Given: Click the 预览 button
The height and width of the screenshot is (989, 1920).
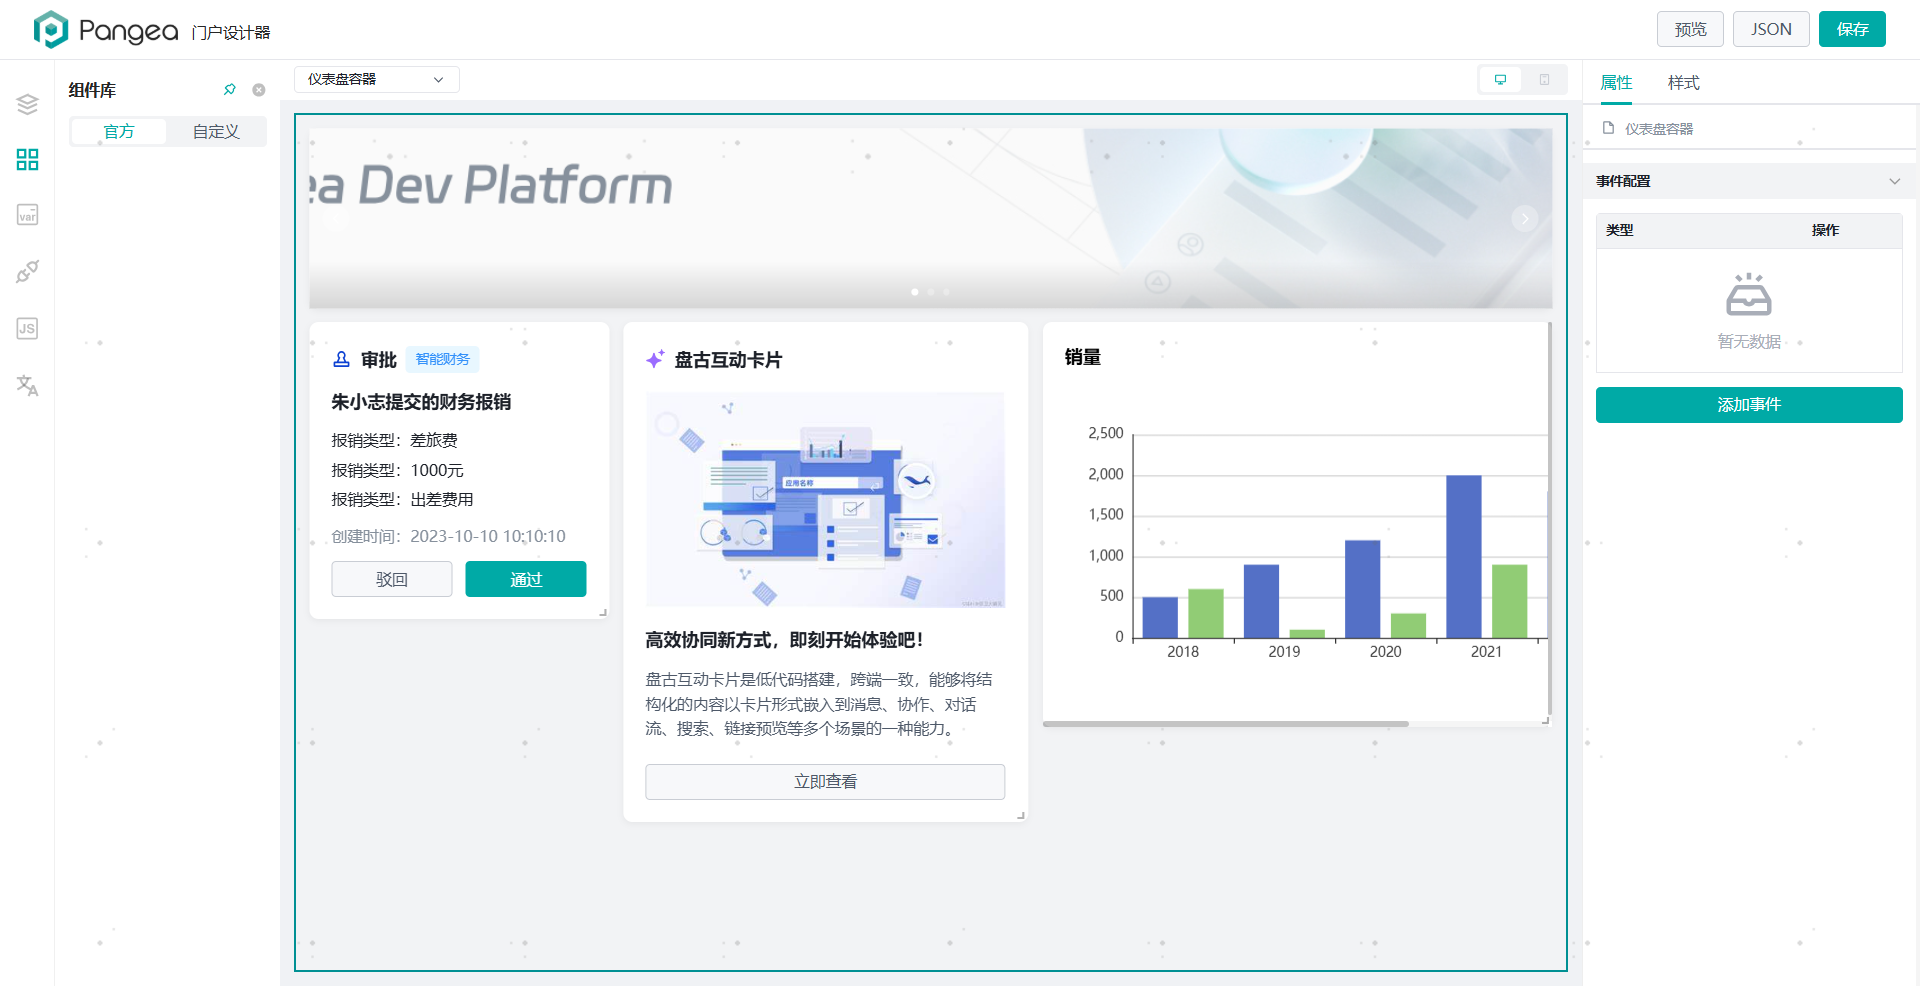Looking at the screenshot, I should 1690,29.
